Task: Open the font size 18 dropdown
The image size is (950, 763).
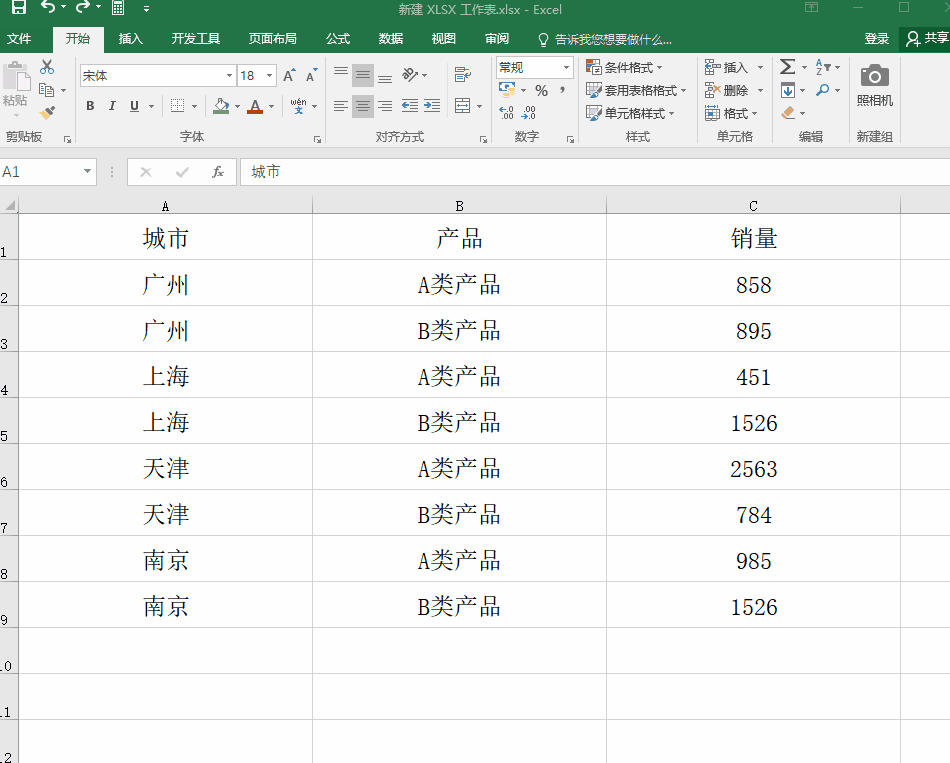Action: 270,76
